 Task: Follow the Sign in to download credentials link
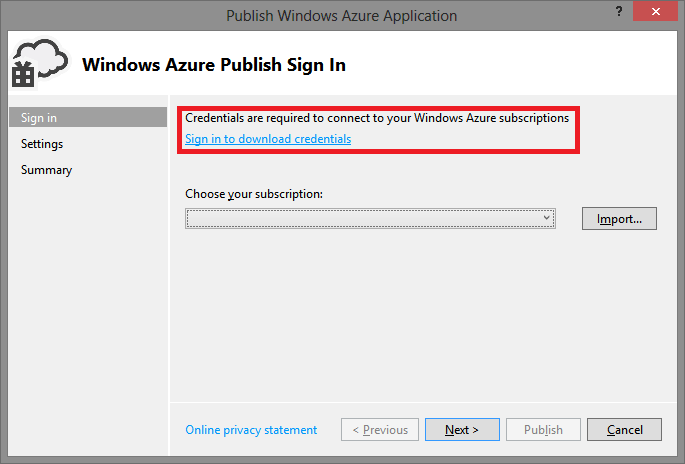coord(268,139)
